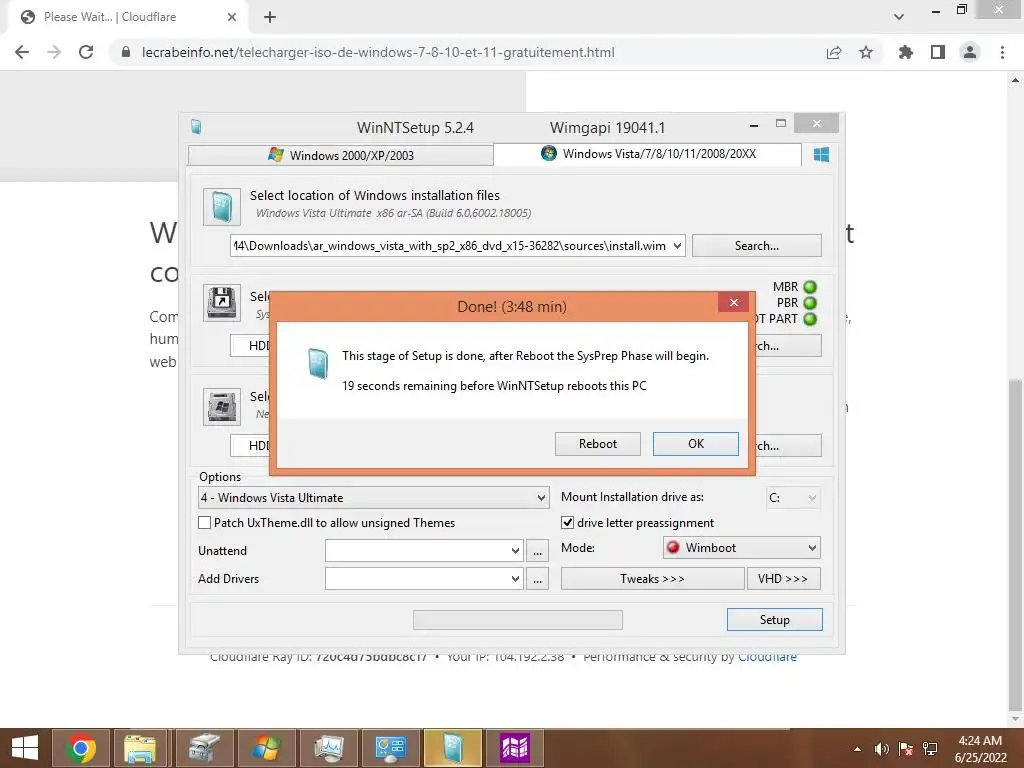This screenshot has height=768, width=1024.
Task: Switch to Windows 2000/XP/2003 tab
Action: click(340, 155)
